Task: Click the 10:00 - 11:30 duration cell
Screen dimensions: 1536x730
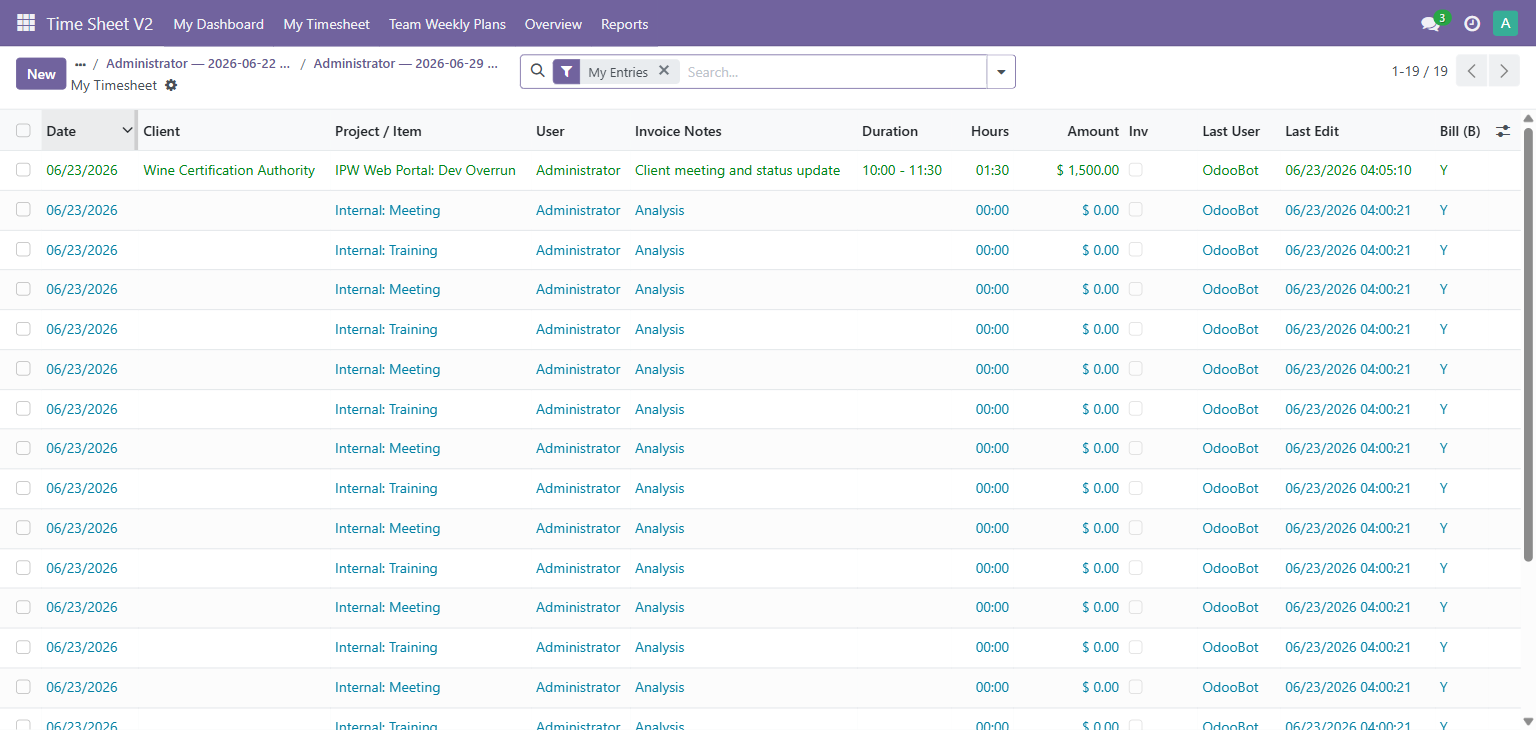Action: pos(902,170)
